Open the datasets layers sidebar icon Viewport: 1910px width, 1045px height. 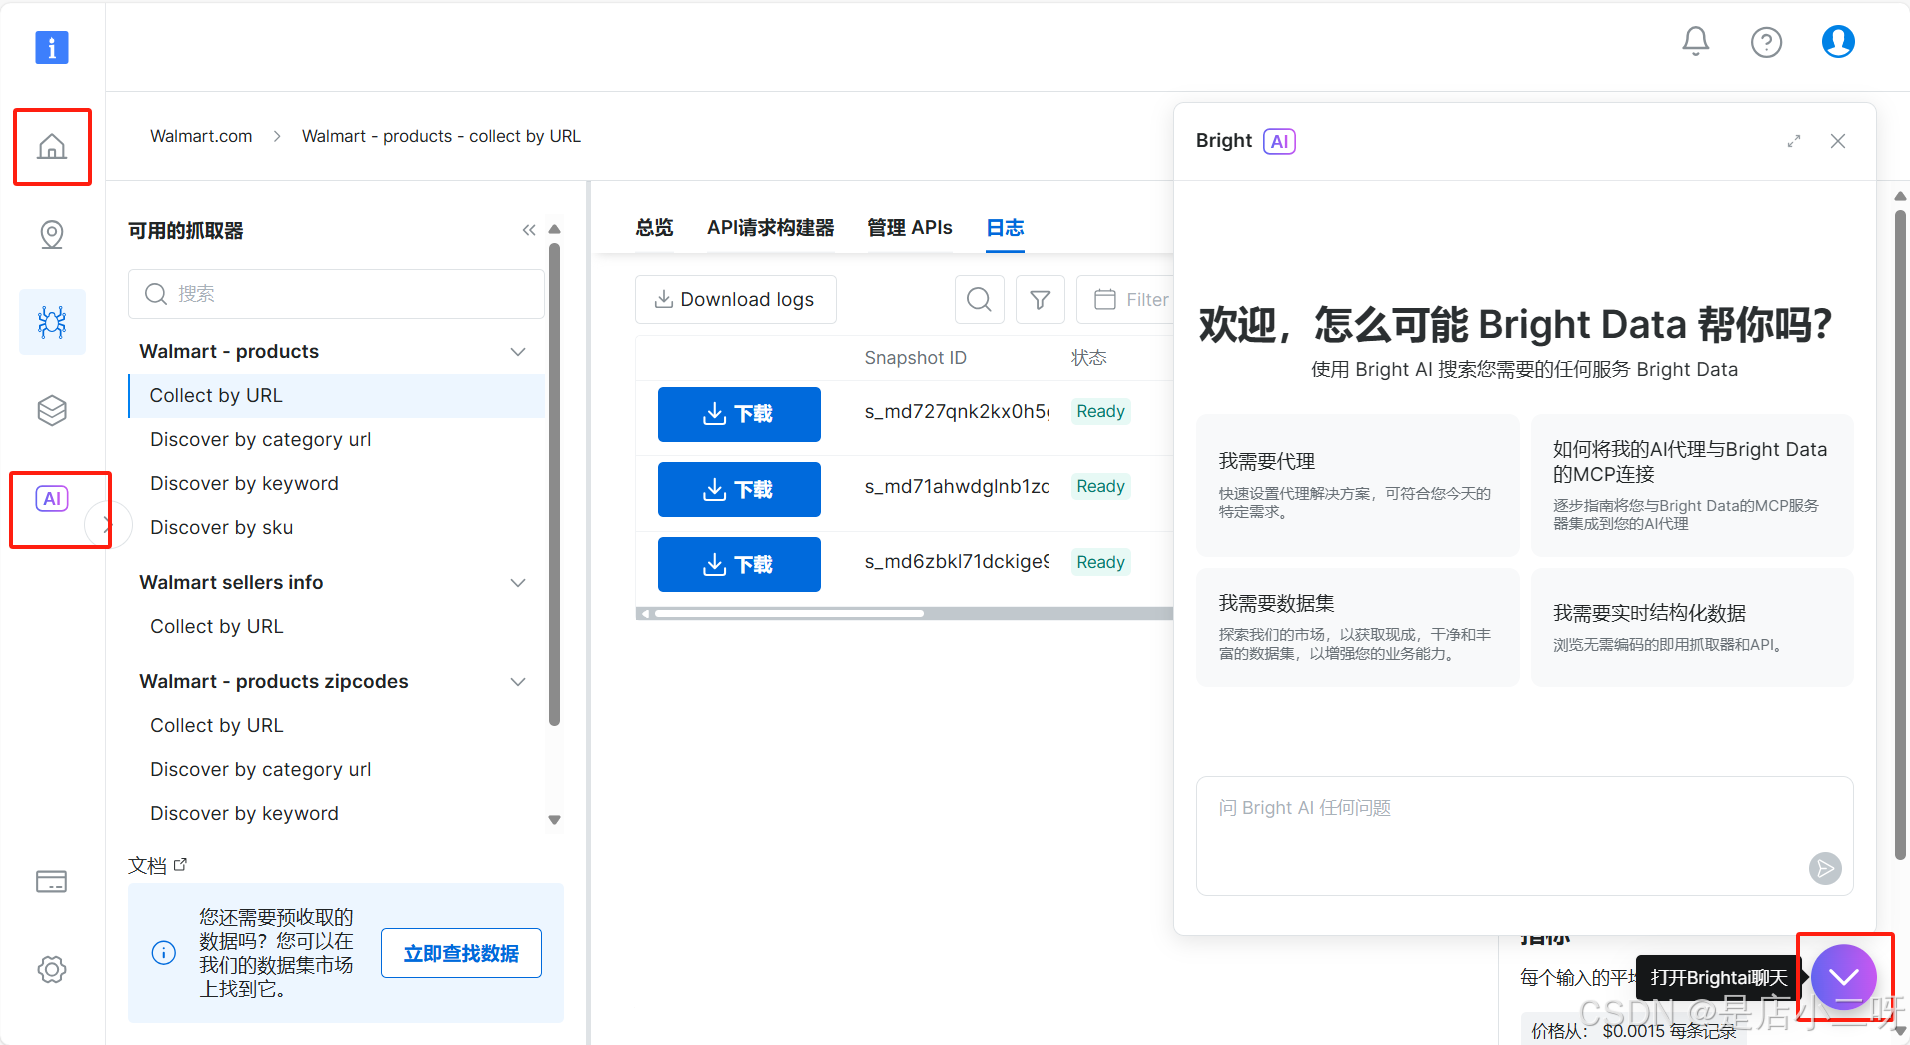click(52, 410)
